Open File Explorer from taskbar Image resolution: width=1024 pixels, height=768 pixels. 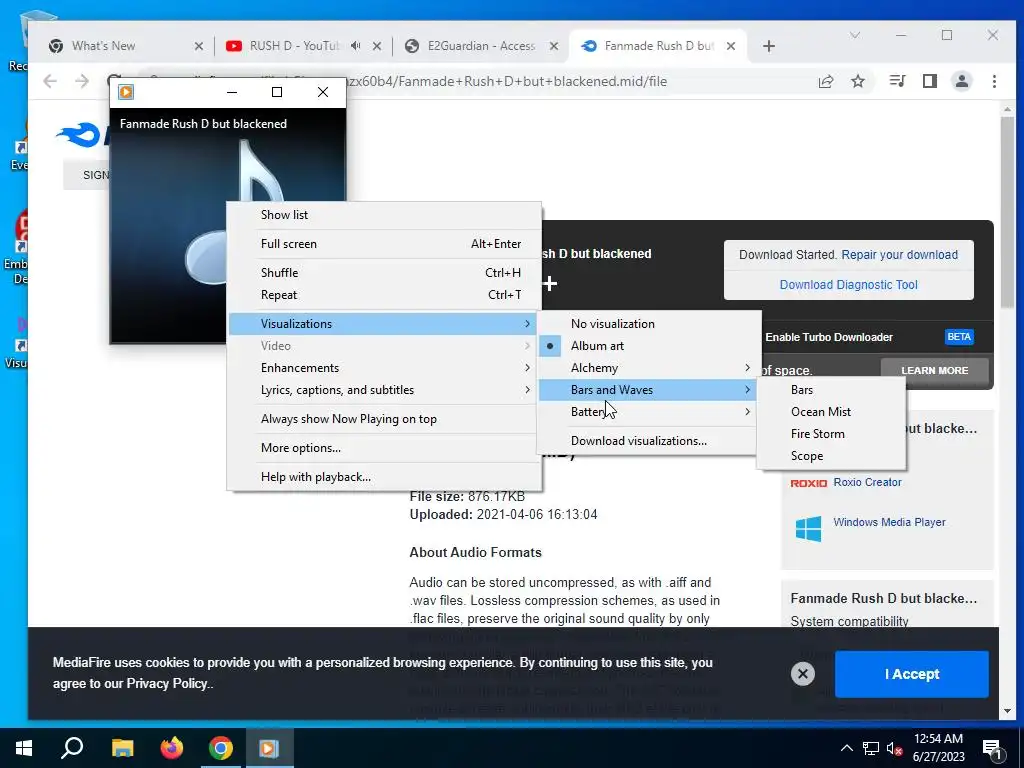click(122, 748)
